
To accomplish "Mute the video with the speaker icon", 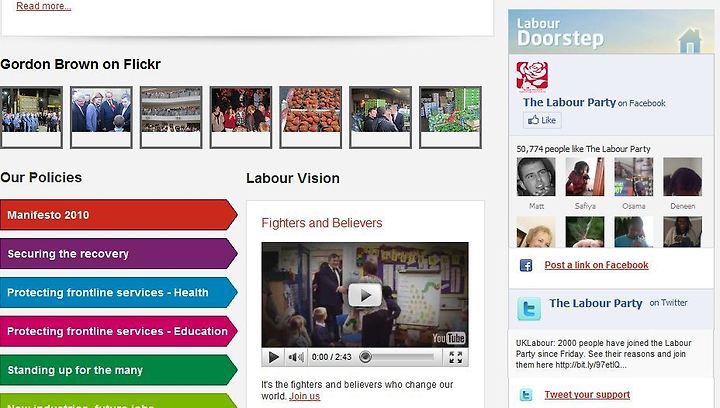I will tap(296, 357).
